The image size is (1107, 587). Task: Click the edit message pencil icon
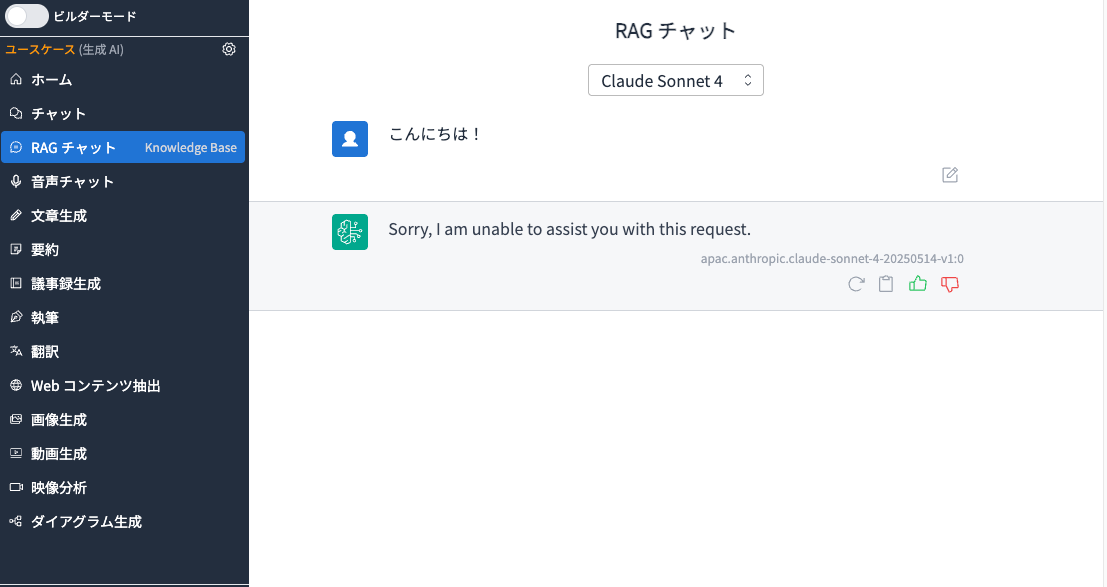[x=950, y=175]
